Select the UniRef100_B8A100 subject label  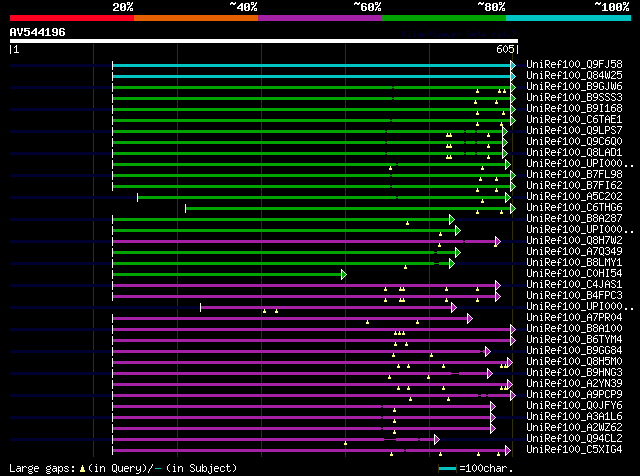pyautogui.click(x=574, y=329)
